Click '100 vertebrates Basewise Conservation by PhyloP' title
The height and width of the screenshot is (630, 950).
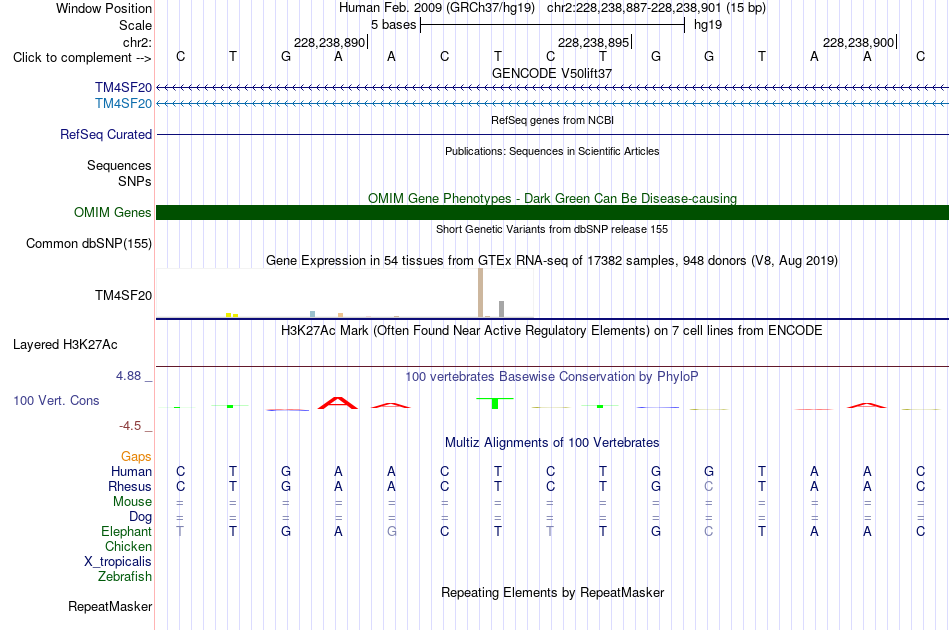(552, 377)
